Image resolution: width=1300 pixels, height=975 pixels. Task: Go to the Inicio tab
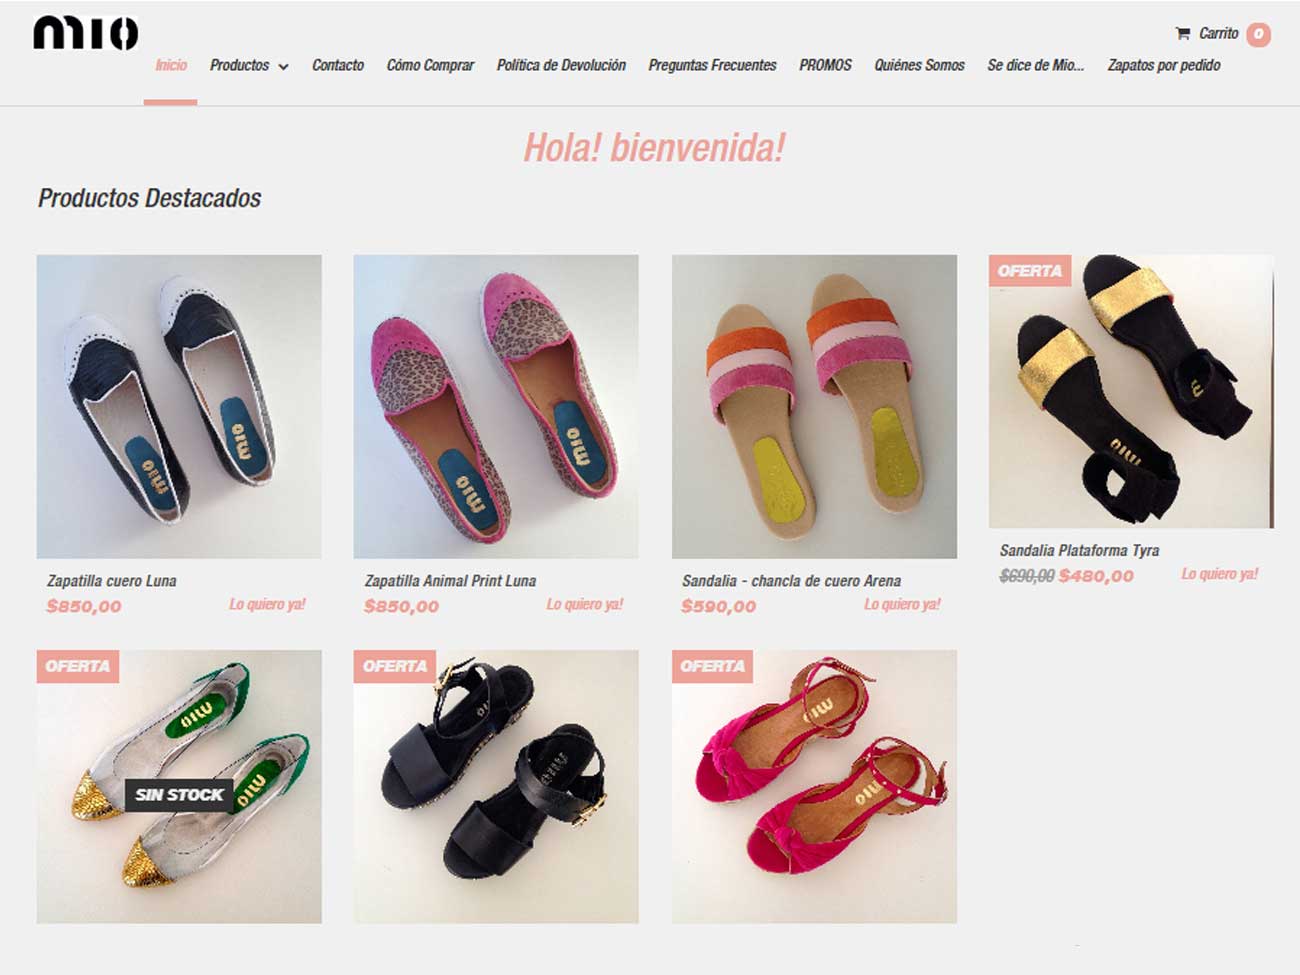(171, 65)
